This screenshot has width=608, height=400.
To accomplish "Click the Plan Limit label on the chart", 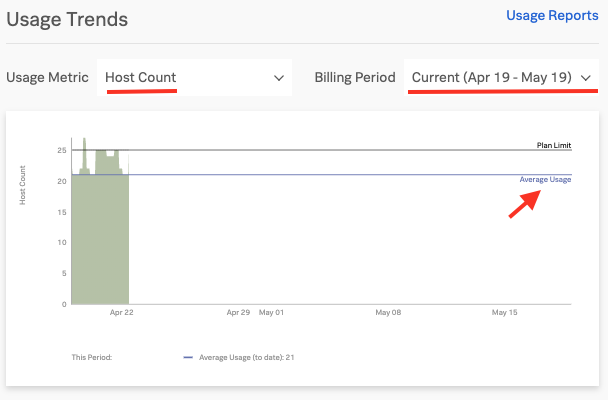I will point(553,145).
